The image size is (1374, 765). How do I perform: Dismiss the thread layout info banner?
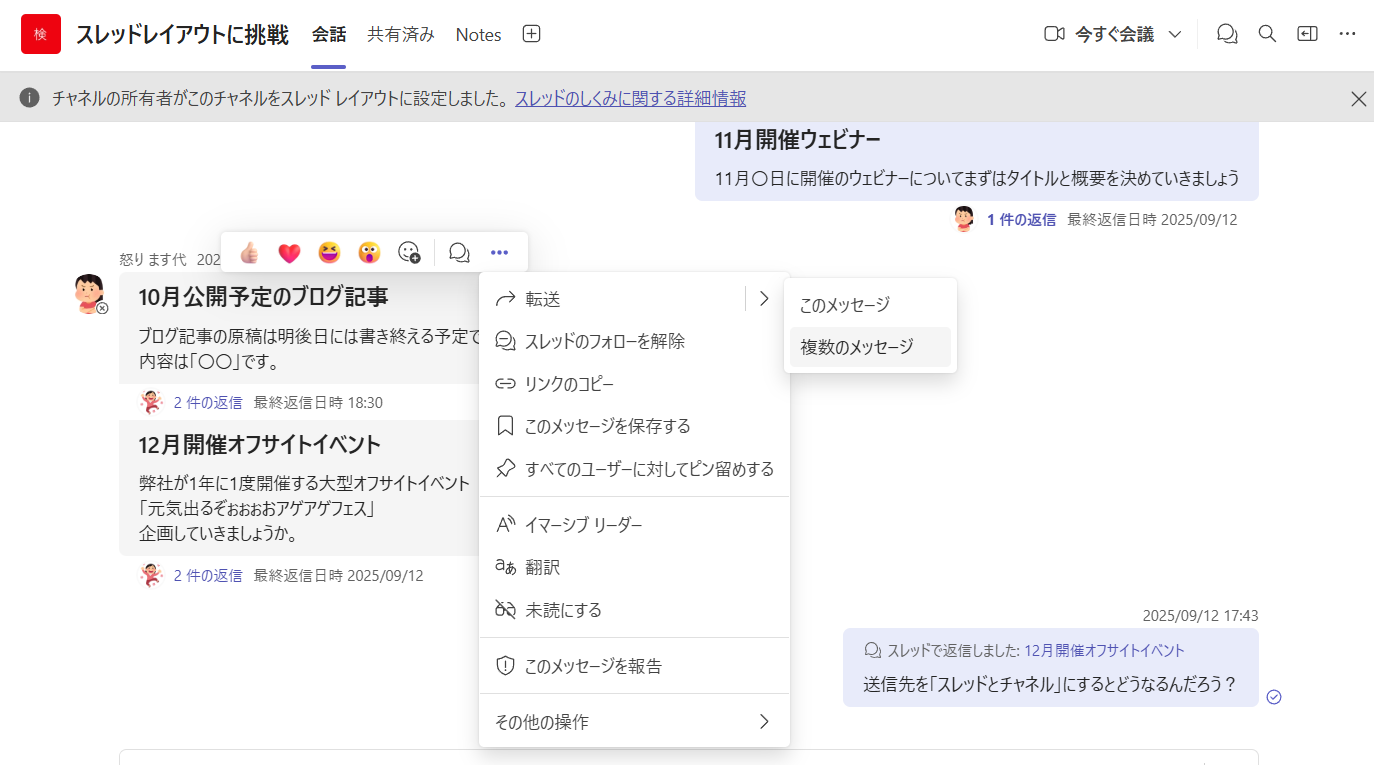[1358, 98]
